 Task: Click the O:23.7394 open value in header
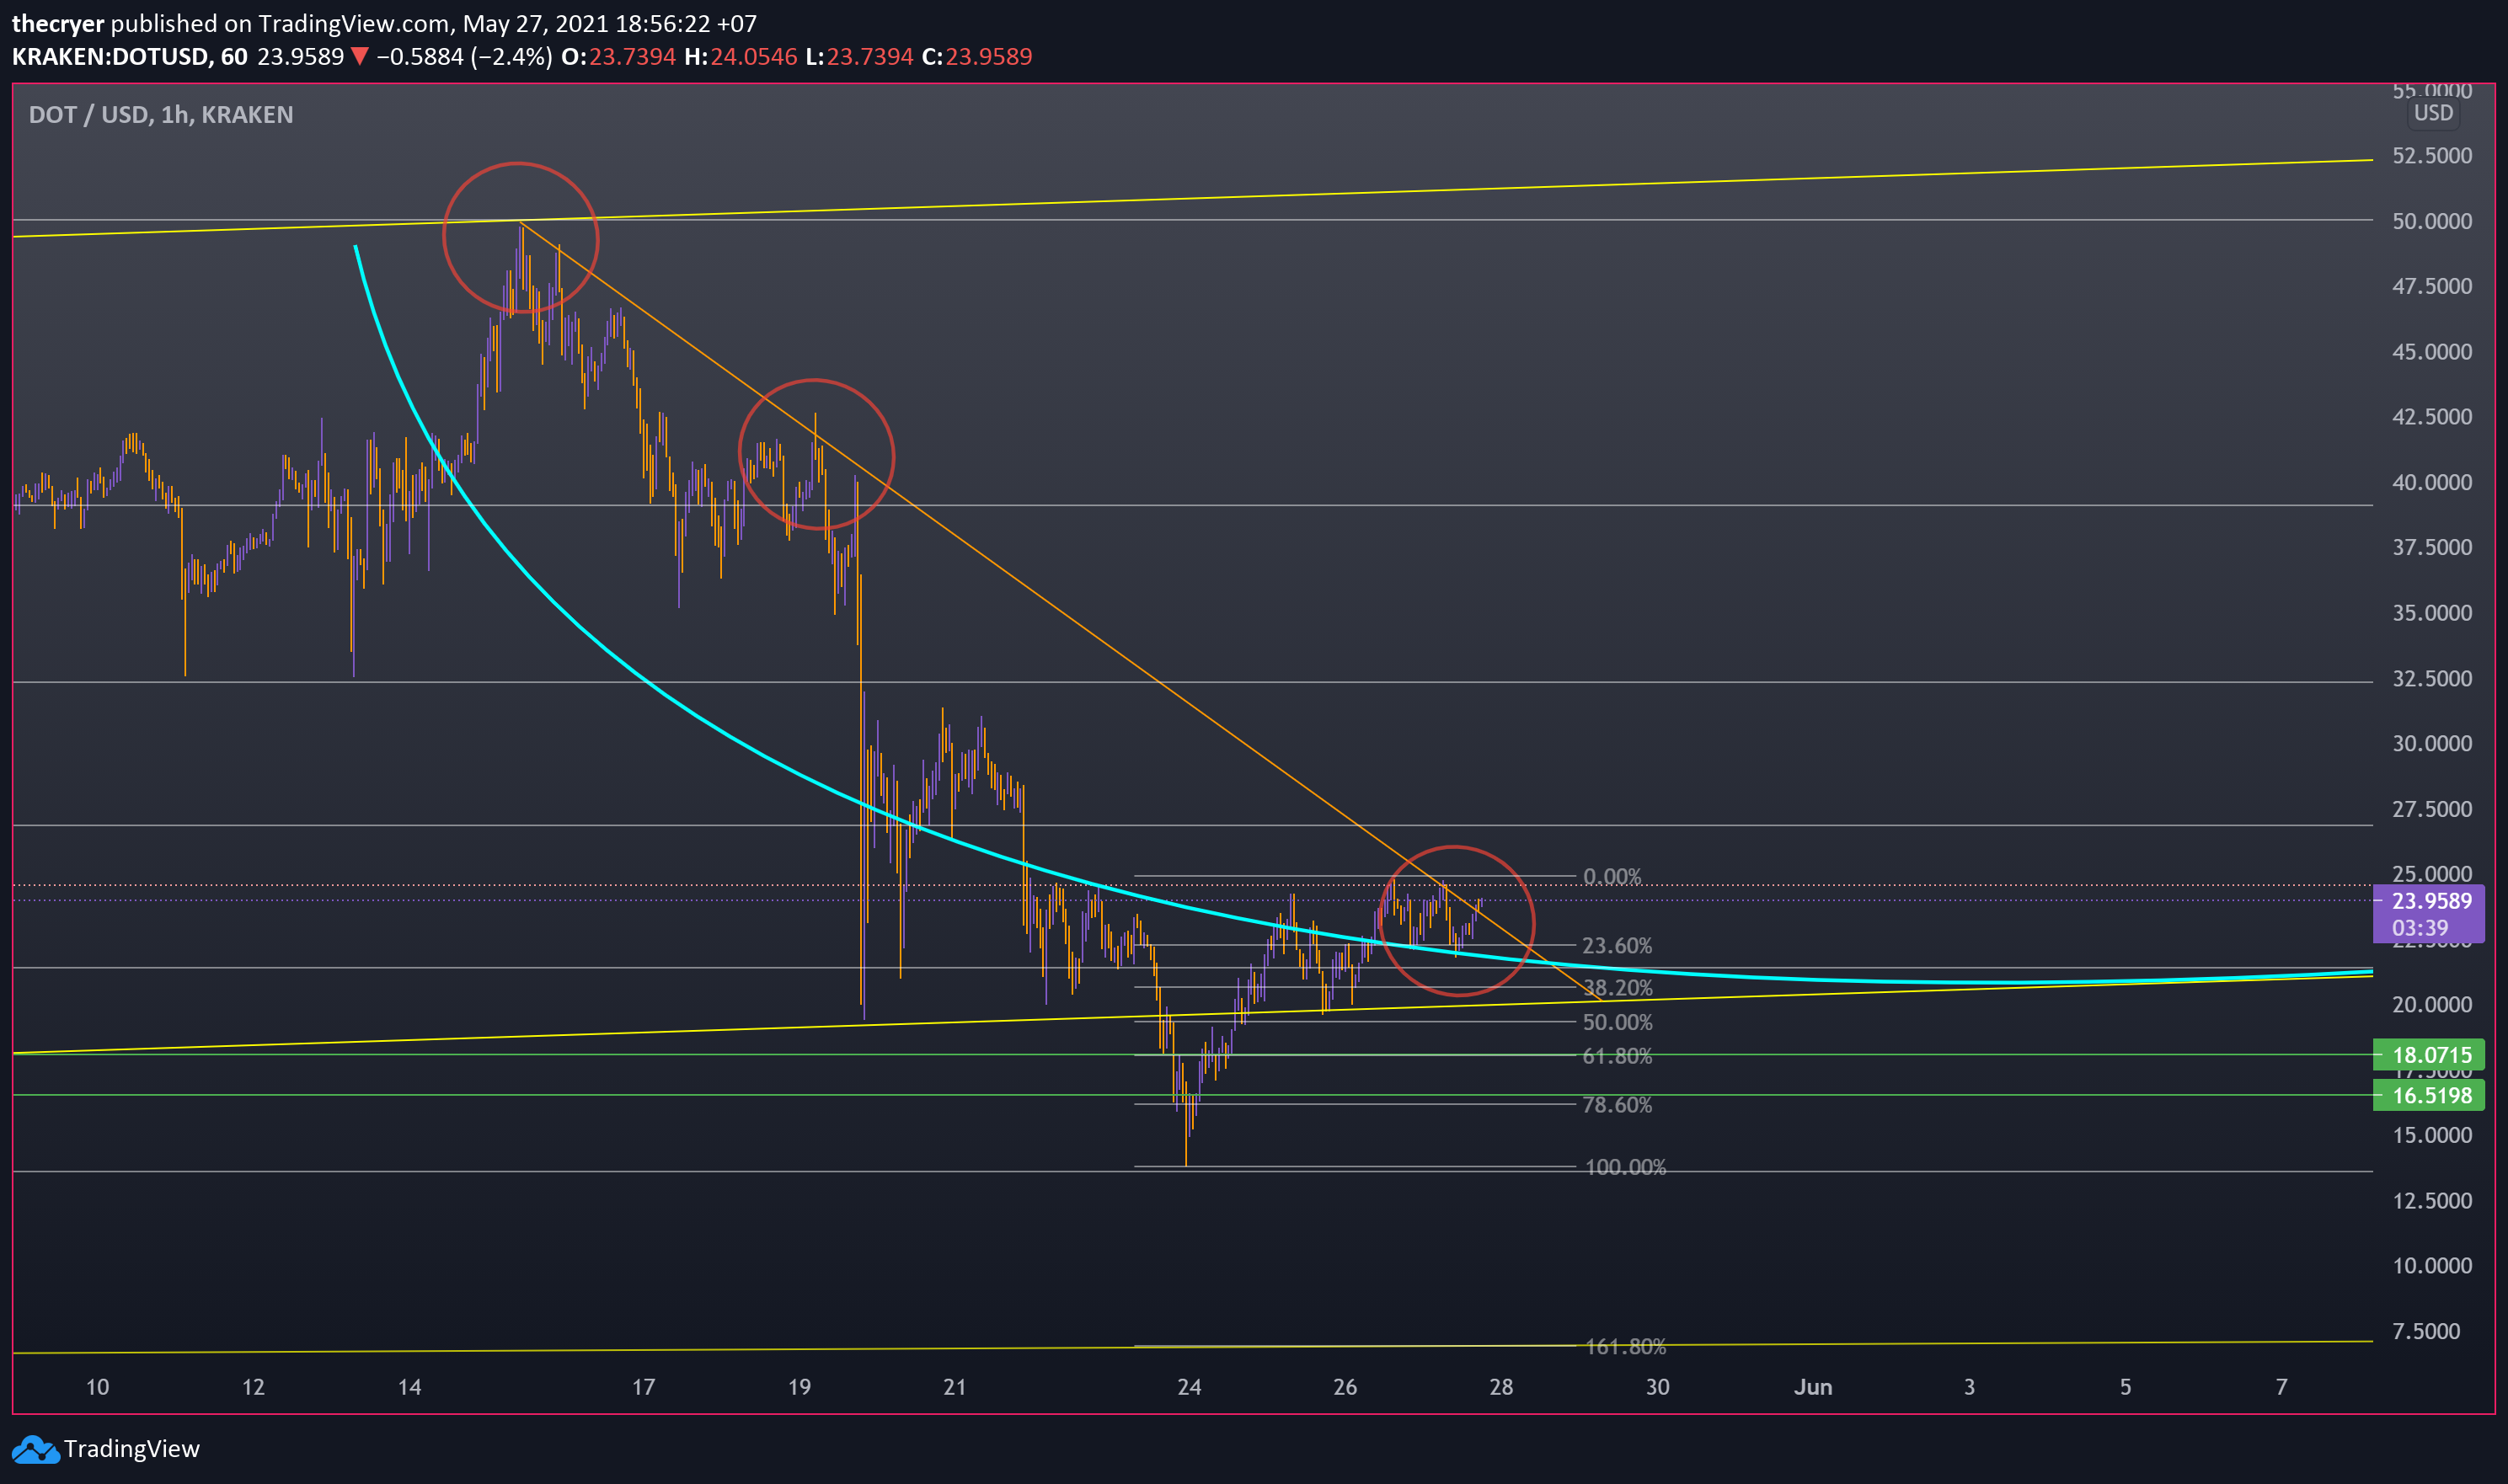pyautogui.click(x=619, y=56)
